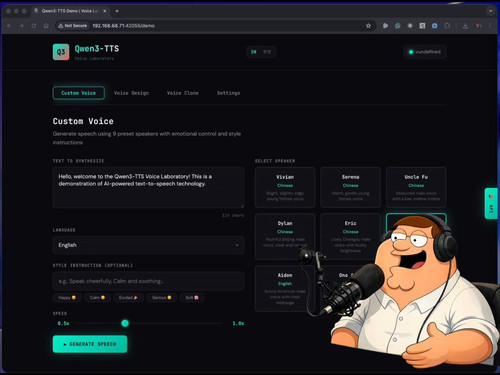Click the undefined status indicator badge
This screenshot has height=375, width=500.
(x=425, y=52)
